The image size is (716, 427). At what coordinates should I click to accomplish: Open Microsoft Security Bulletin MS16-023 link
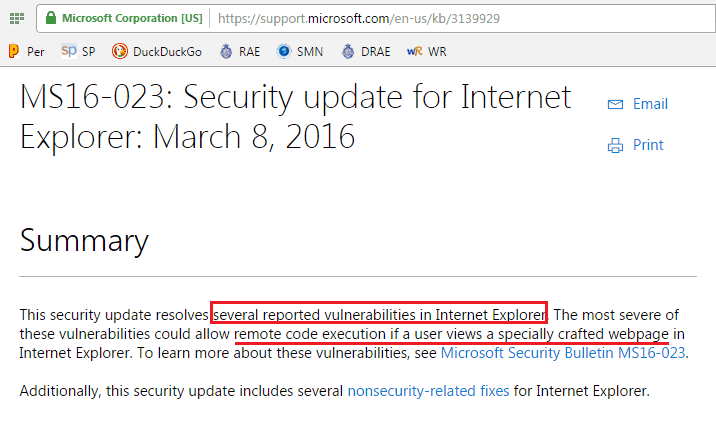coord(563,353)
